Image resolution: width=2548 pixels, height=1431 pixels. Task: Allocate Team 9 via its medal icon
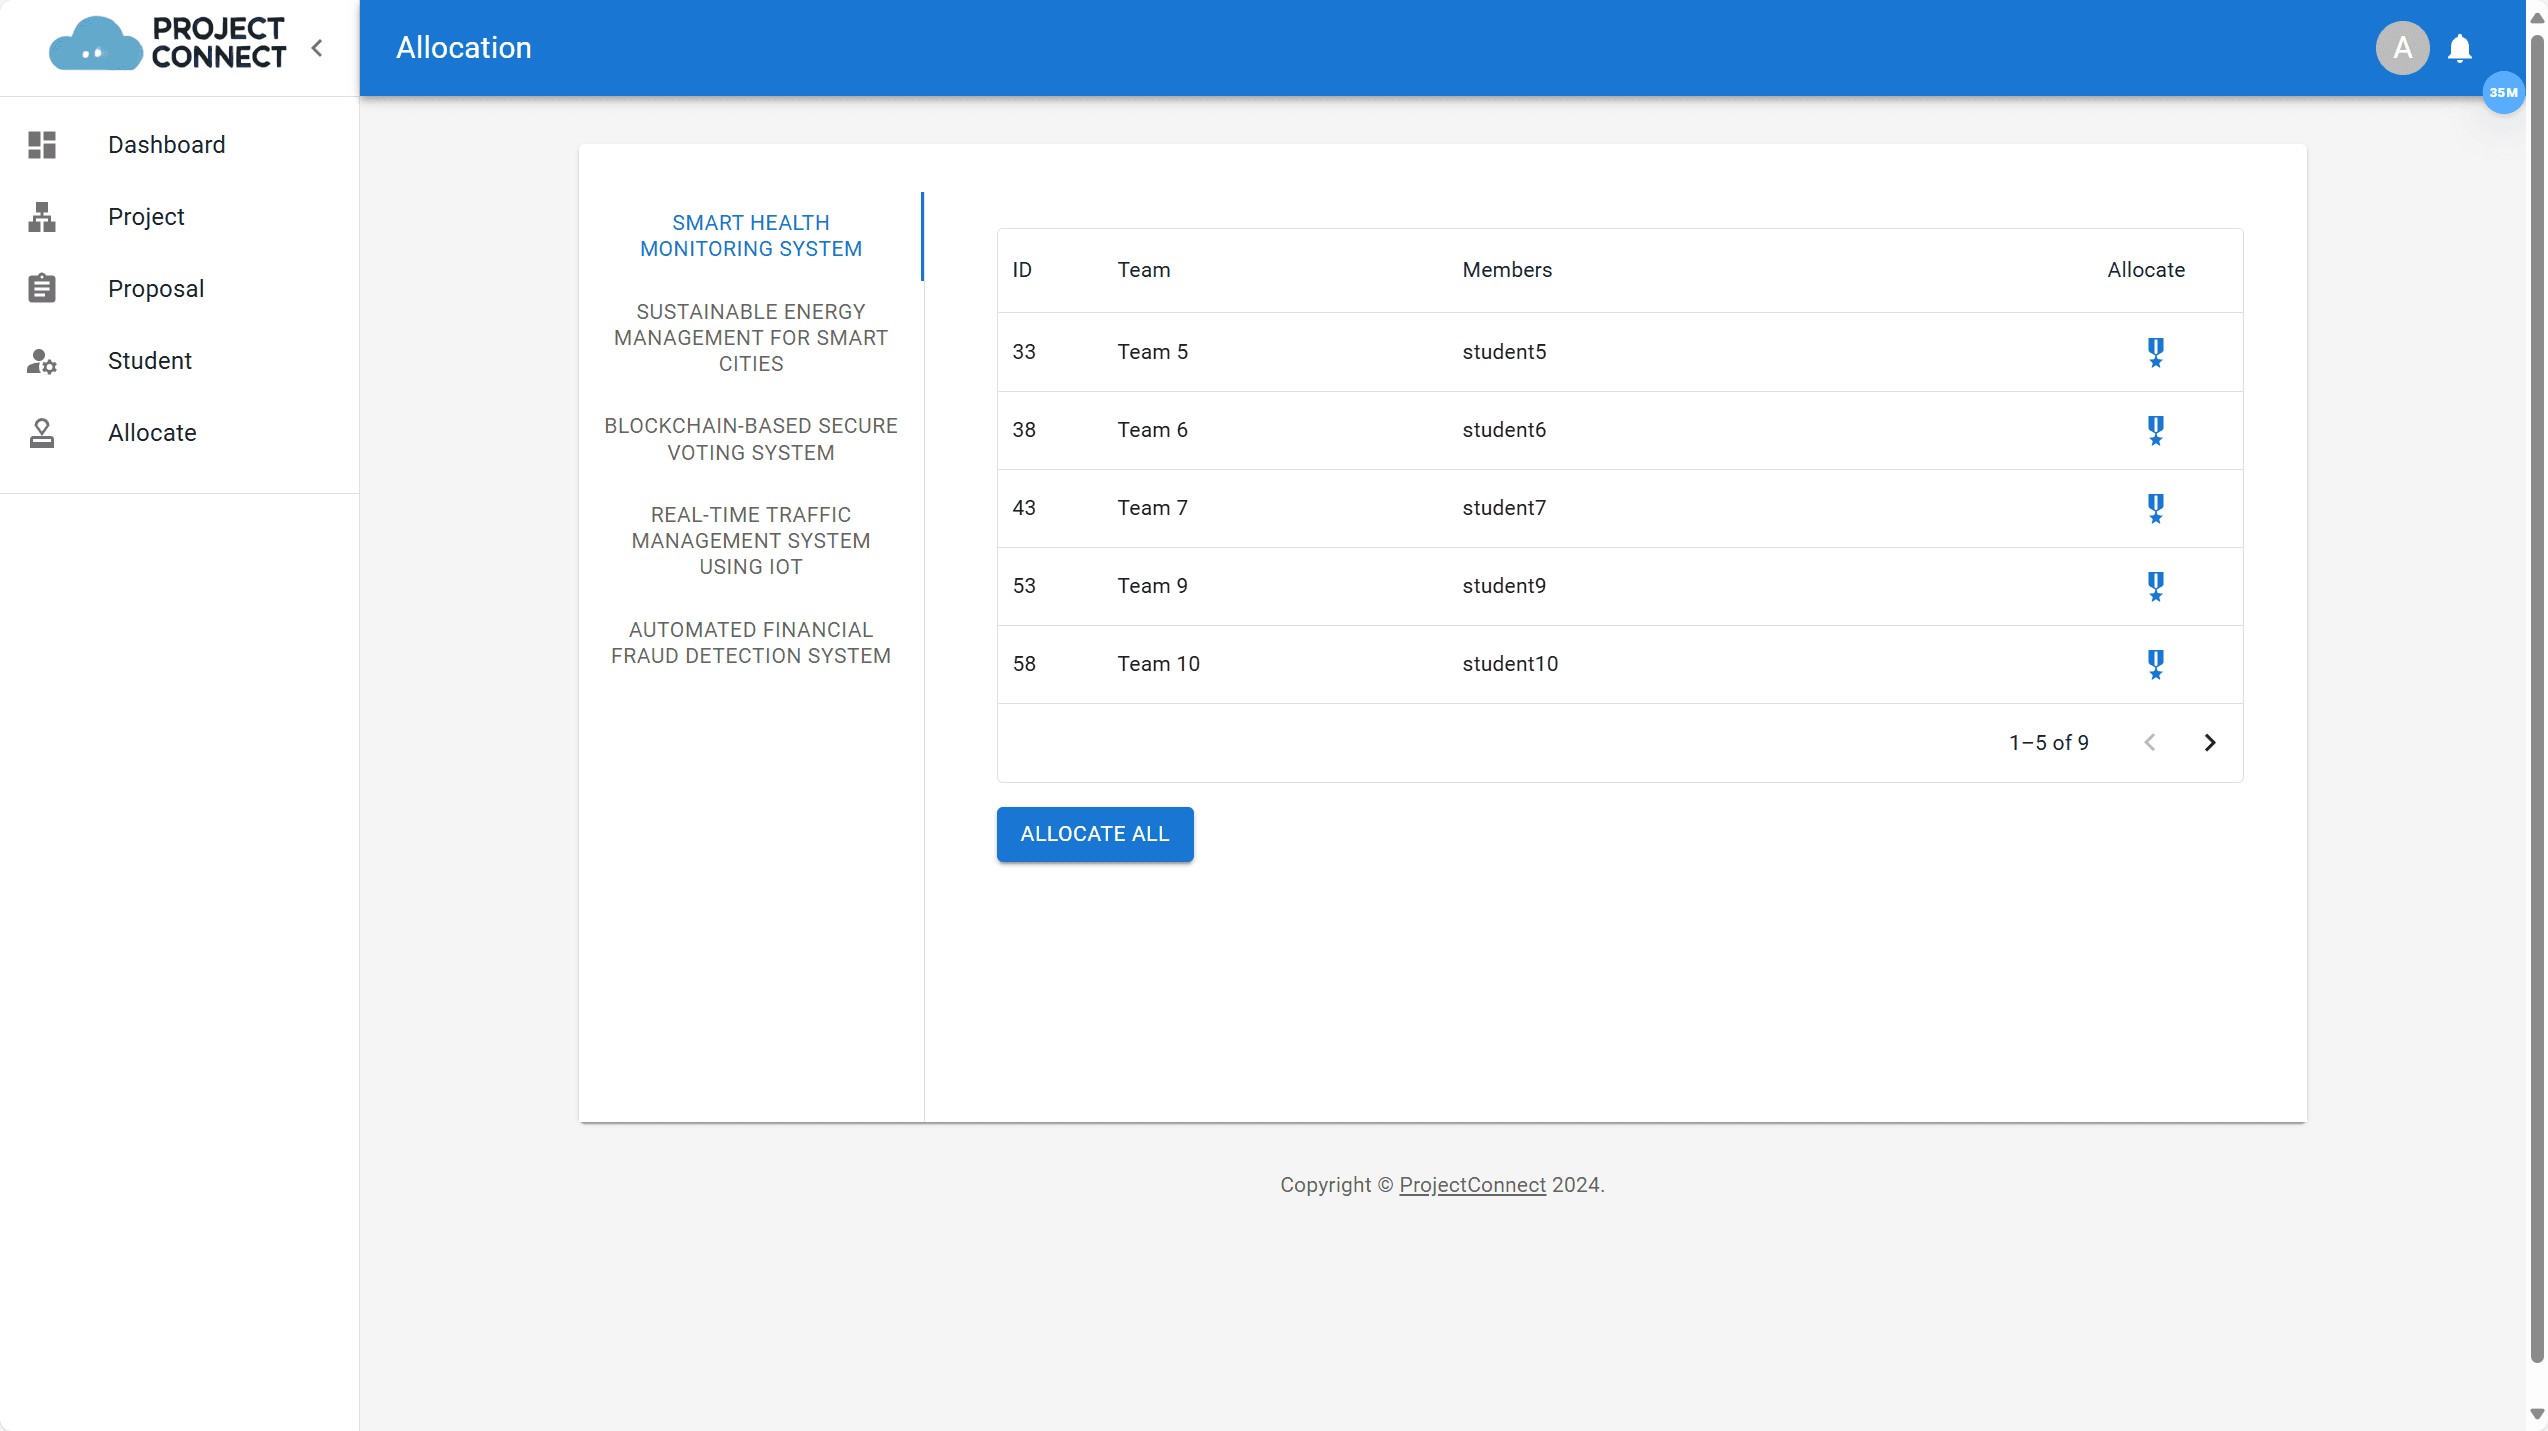point(2155,586)
